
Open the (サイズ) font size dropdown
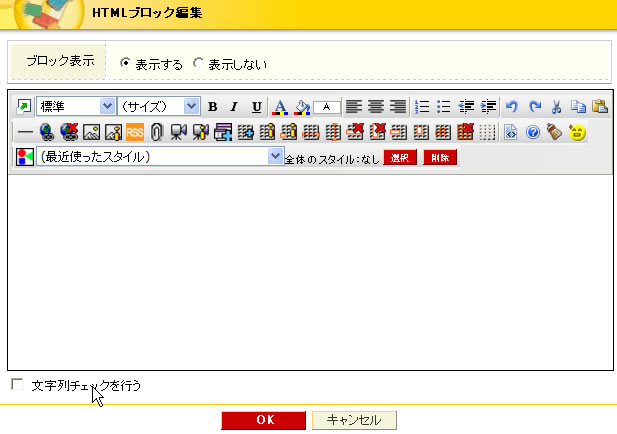click(159, 107)
